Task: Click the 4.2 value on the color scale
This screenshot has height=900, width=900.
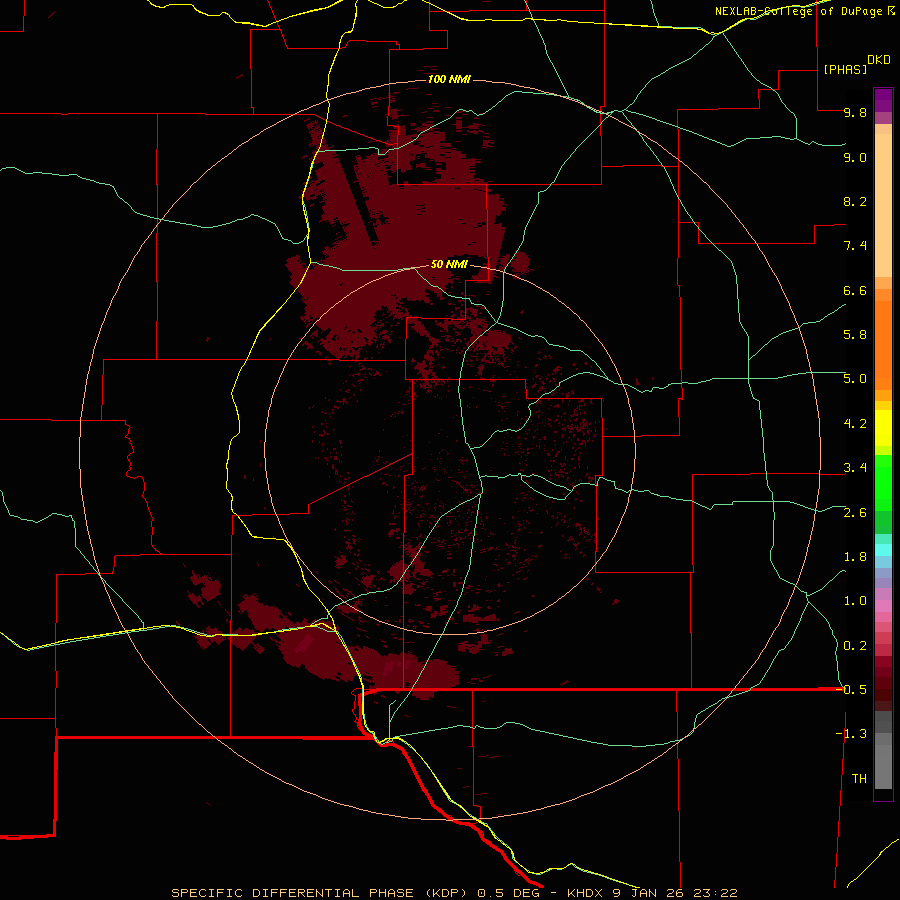Action: 855,424
